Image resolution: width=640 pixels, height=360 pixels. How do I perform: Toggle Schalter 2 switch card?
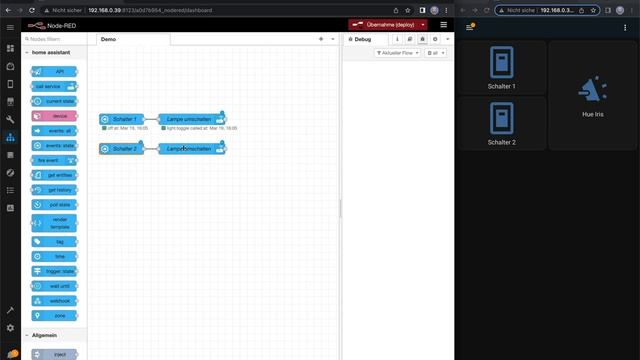(502, 124)
